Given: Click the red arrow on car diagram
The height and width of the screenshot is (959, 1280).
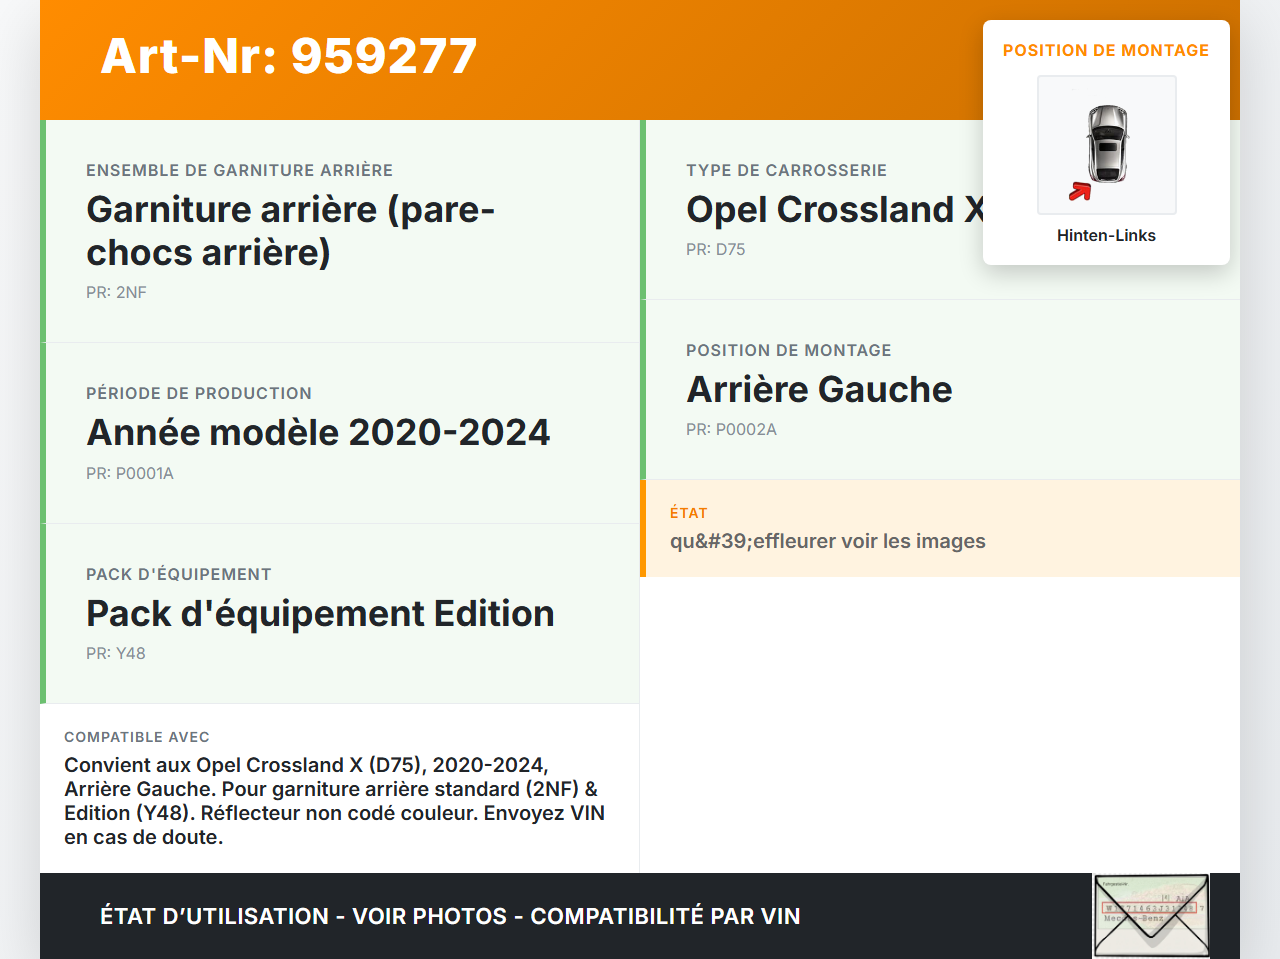Looking at the screenshot, I should click(1079, 191).
